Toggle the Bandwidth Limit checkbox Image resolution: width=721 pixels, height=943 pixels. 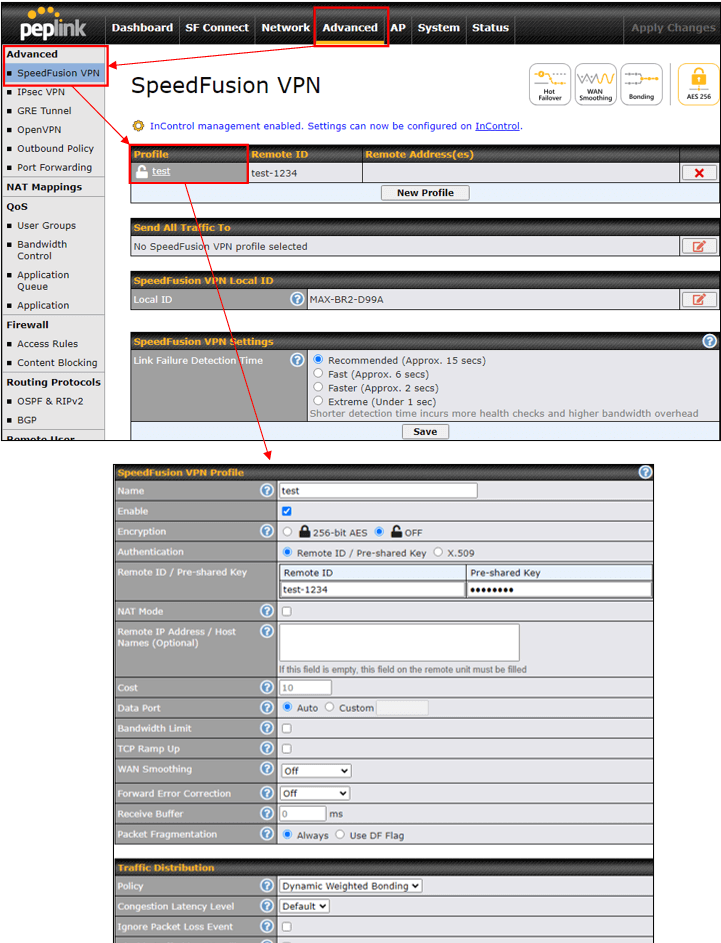coord(288,729)
